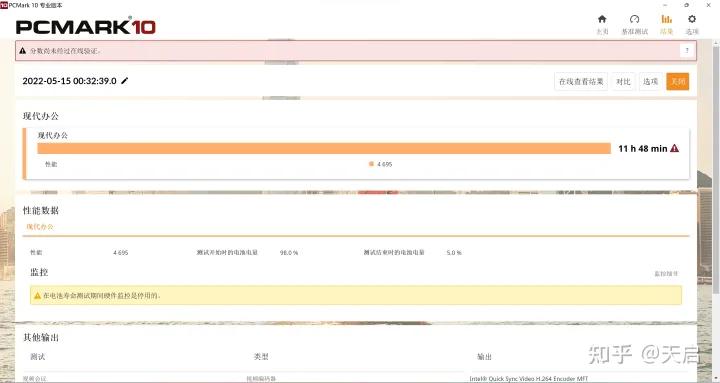Click the 4 695 value in the 性能数据 row

[121, 253]
